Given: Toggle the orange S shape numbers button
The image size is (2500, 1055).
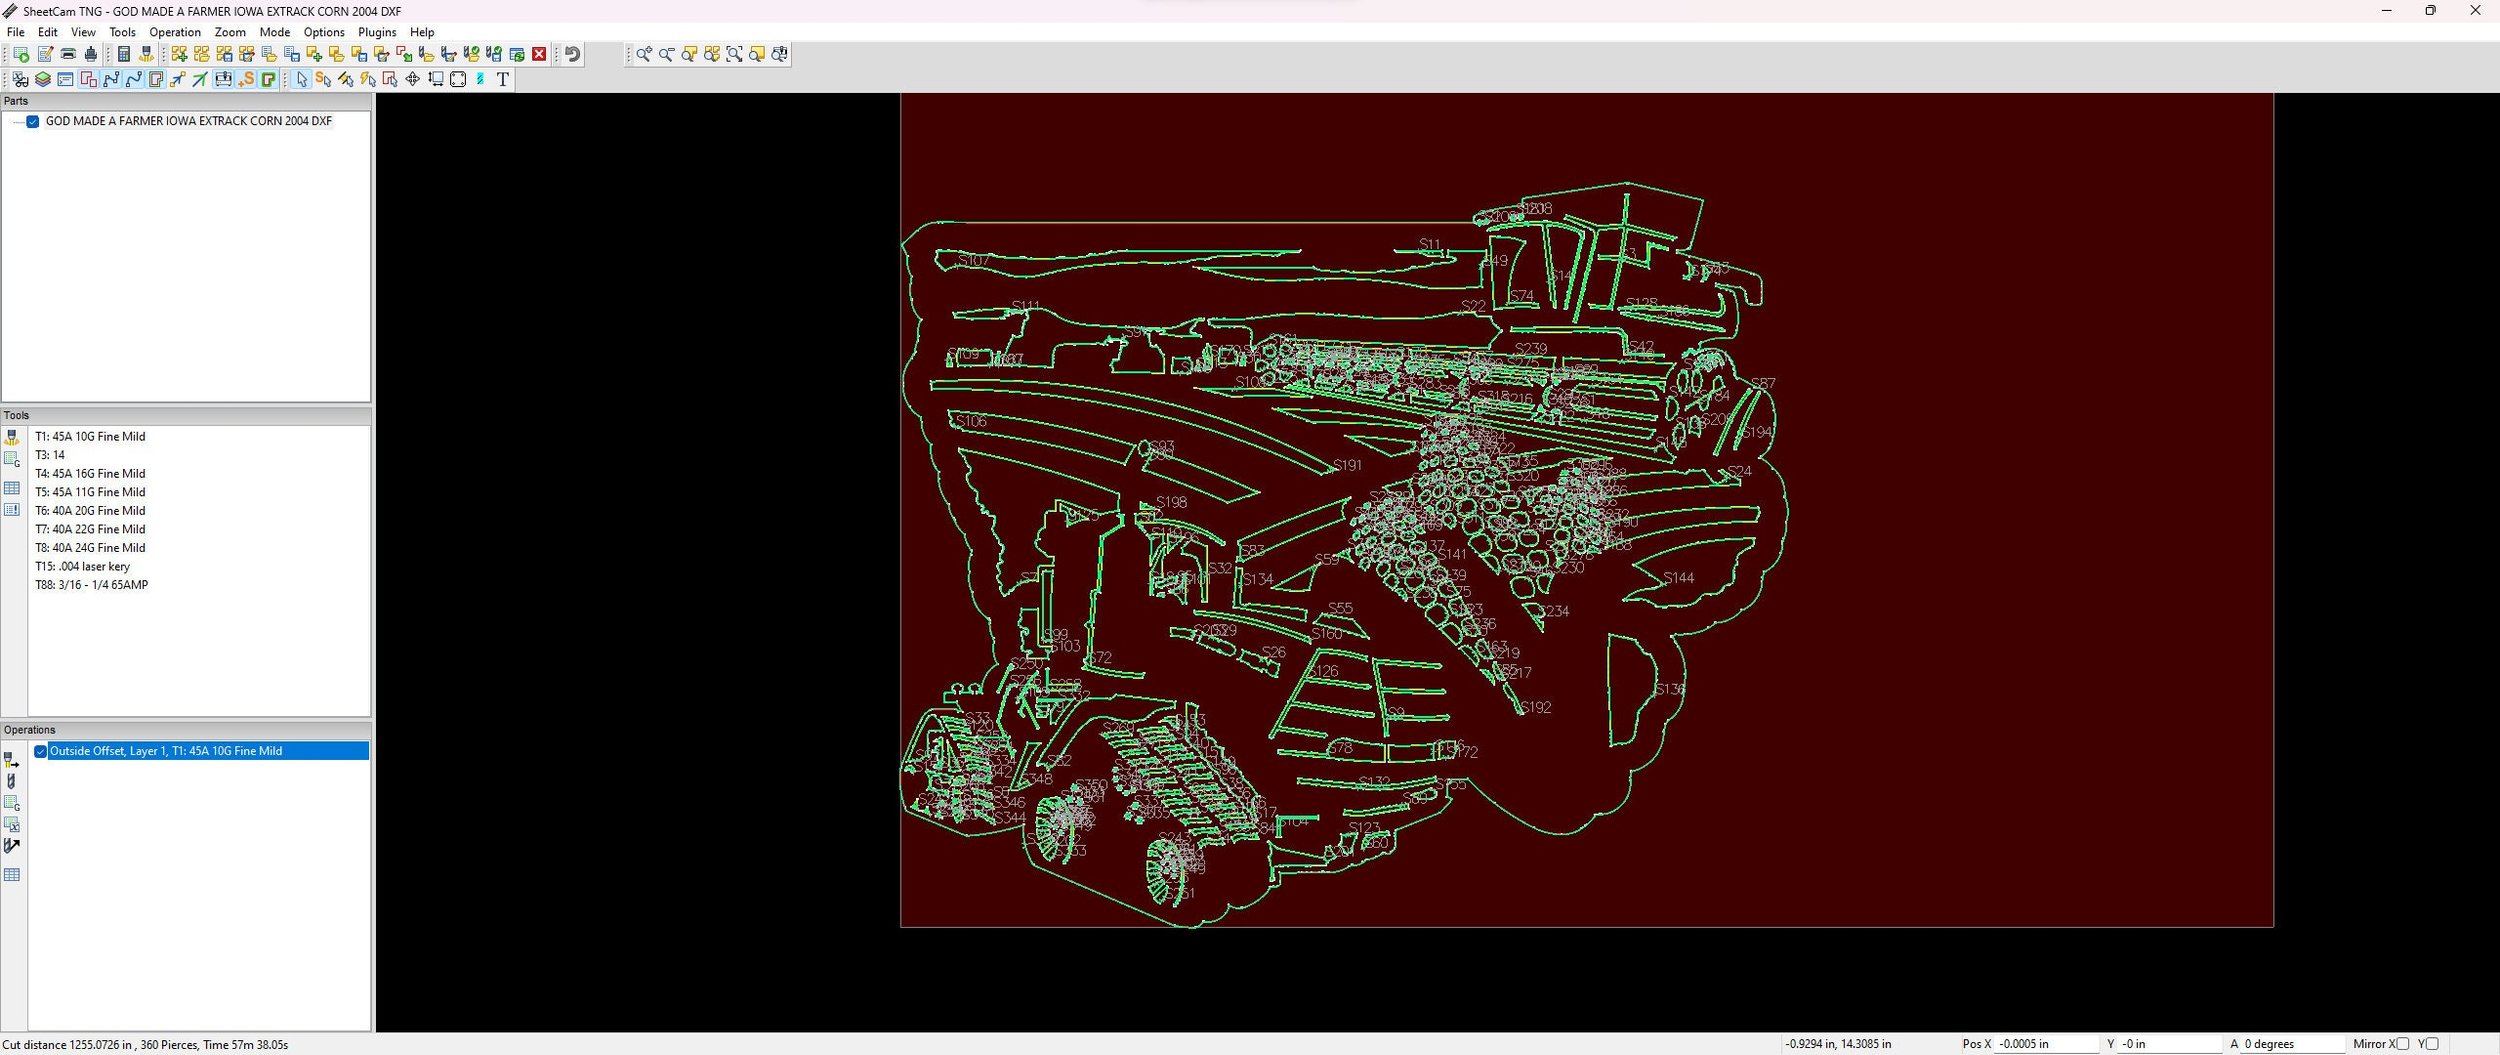Looking at the screenshot, I should click(x=246, y=79).
